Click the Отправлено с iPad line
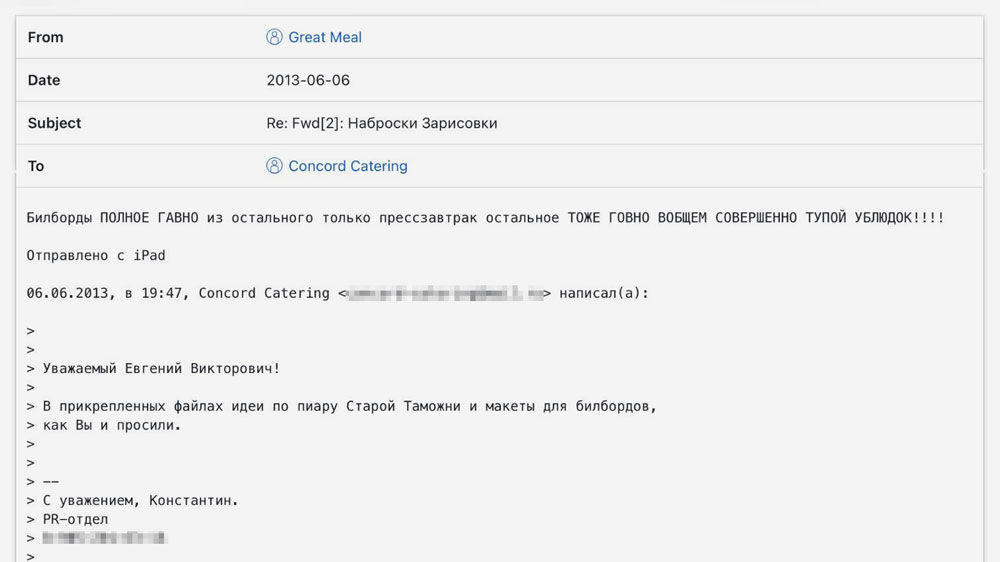Image resolution: width=1000 pixels, height=562 pixels. pos(96,255)
